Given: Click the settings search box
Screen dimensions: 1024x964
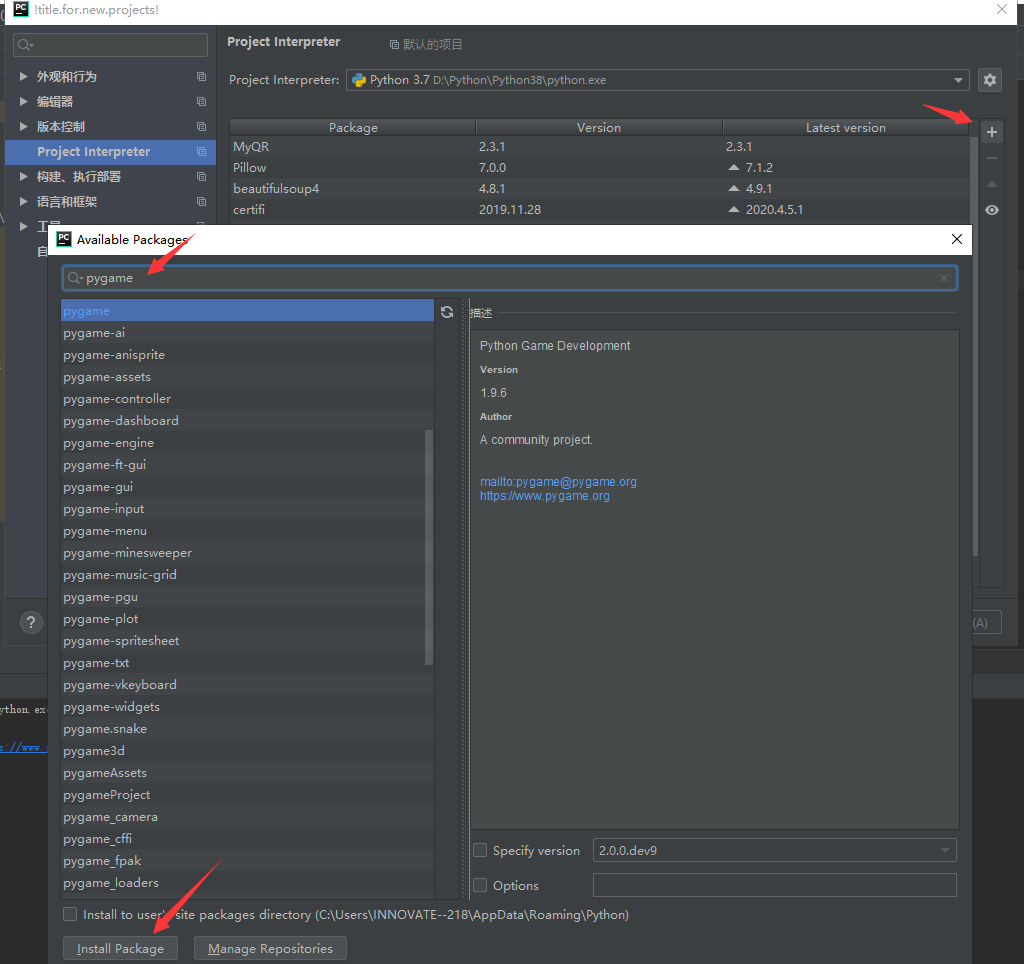Looking at the screenshot, I should point(110,44).
